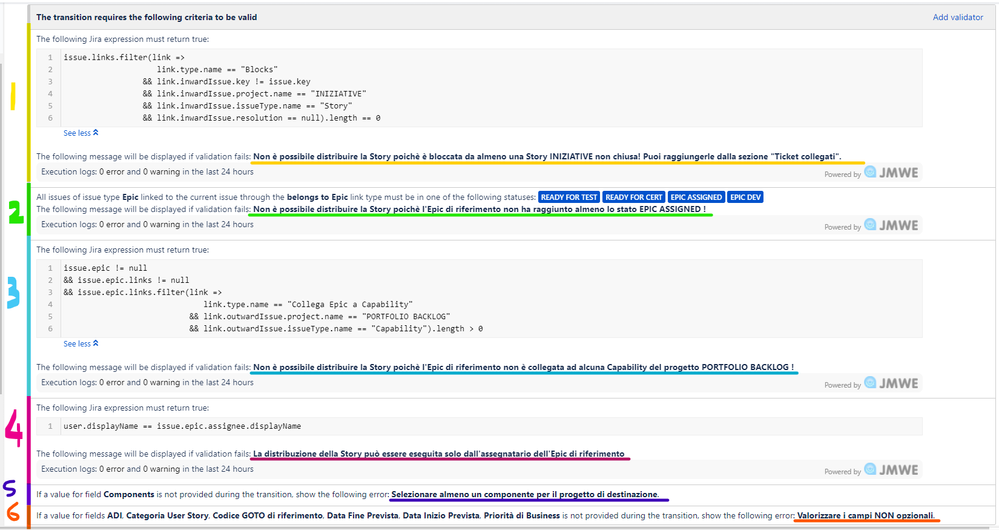Collapse third validator's expression using See less

pos(81,344)
